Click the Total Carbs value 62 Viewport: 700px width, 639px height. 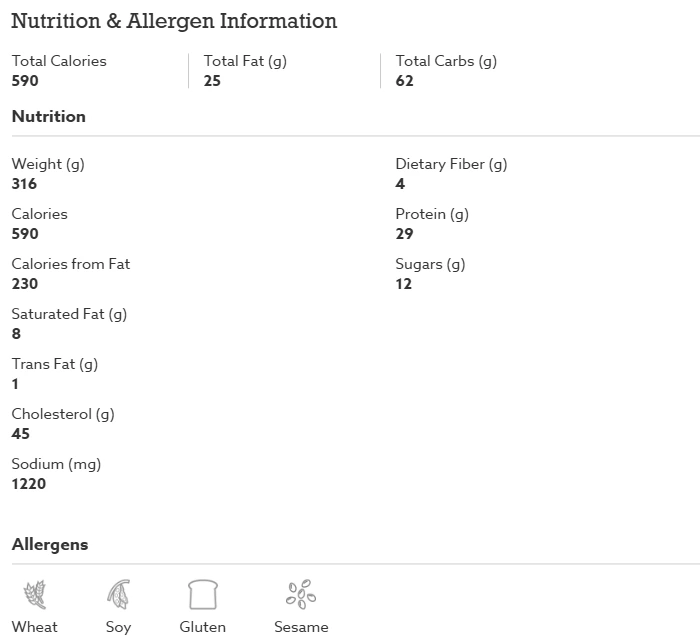(404, 81)
